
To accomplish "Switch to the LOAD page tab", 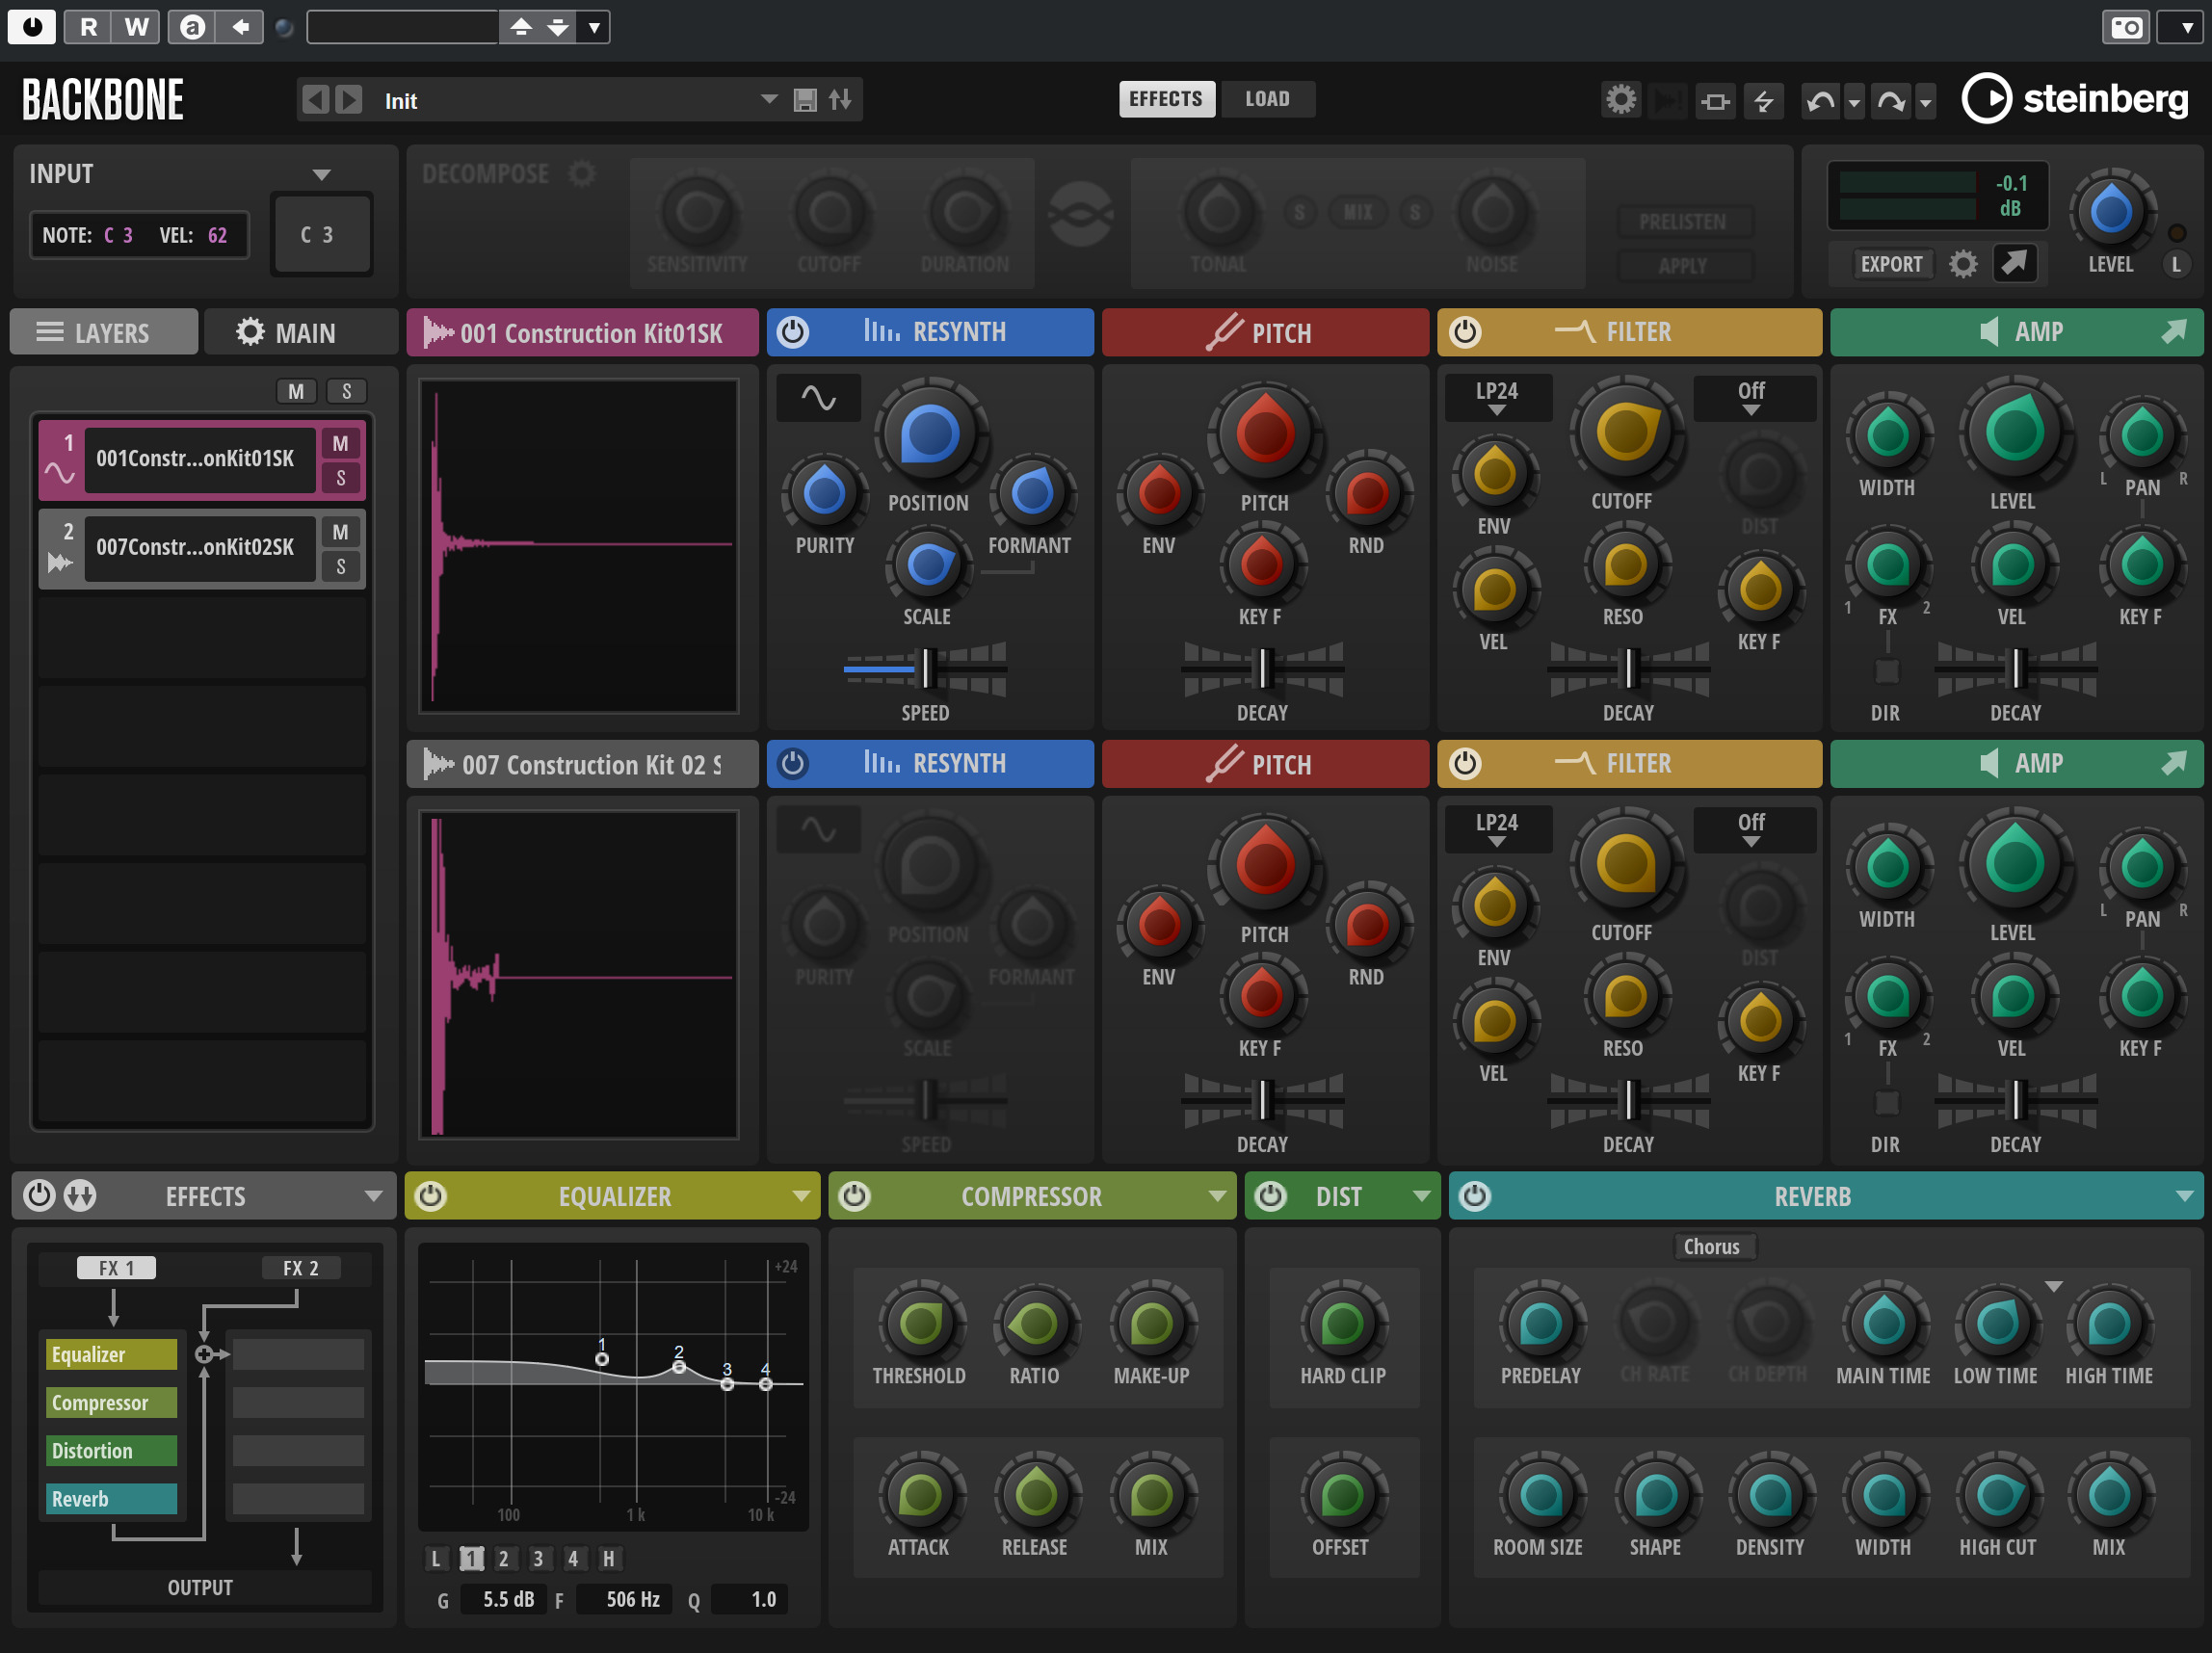I will [x=1267, y=99].
